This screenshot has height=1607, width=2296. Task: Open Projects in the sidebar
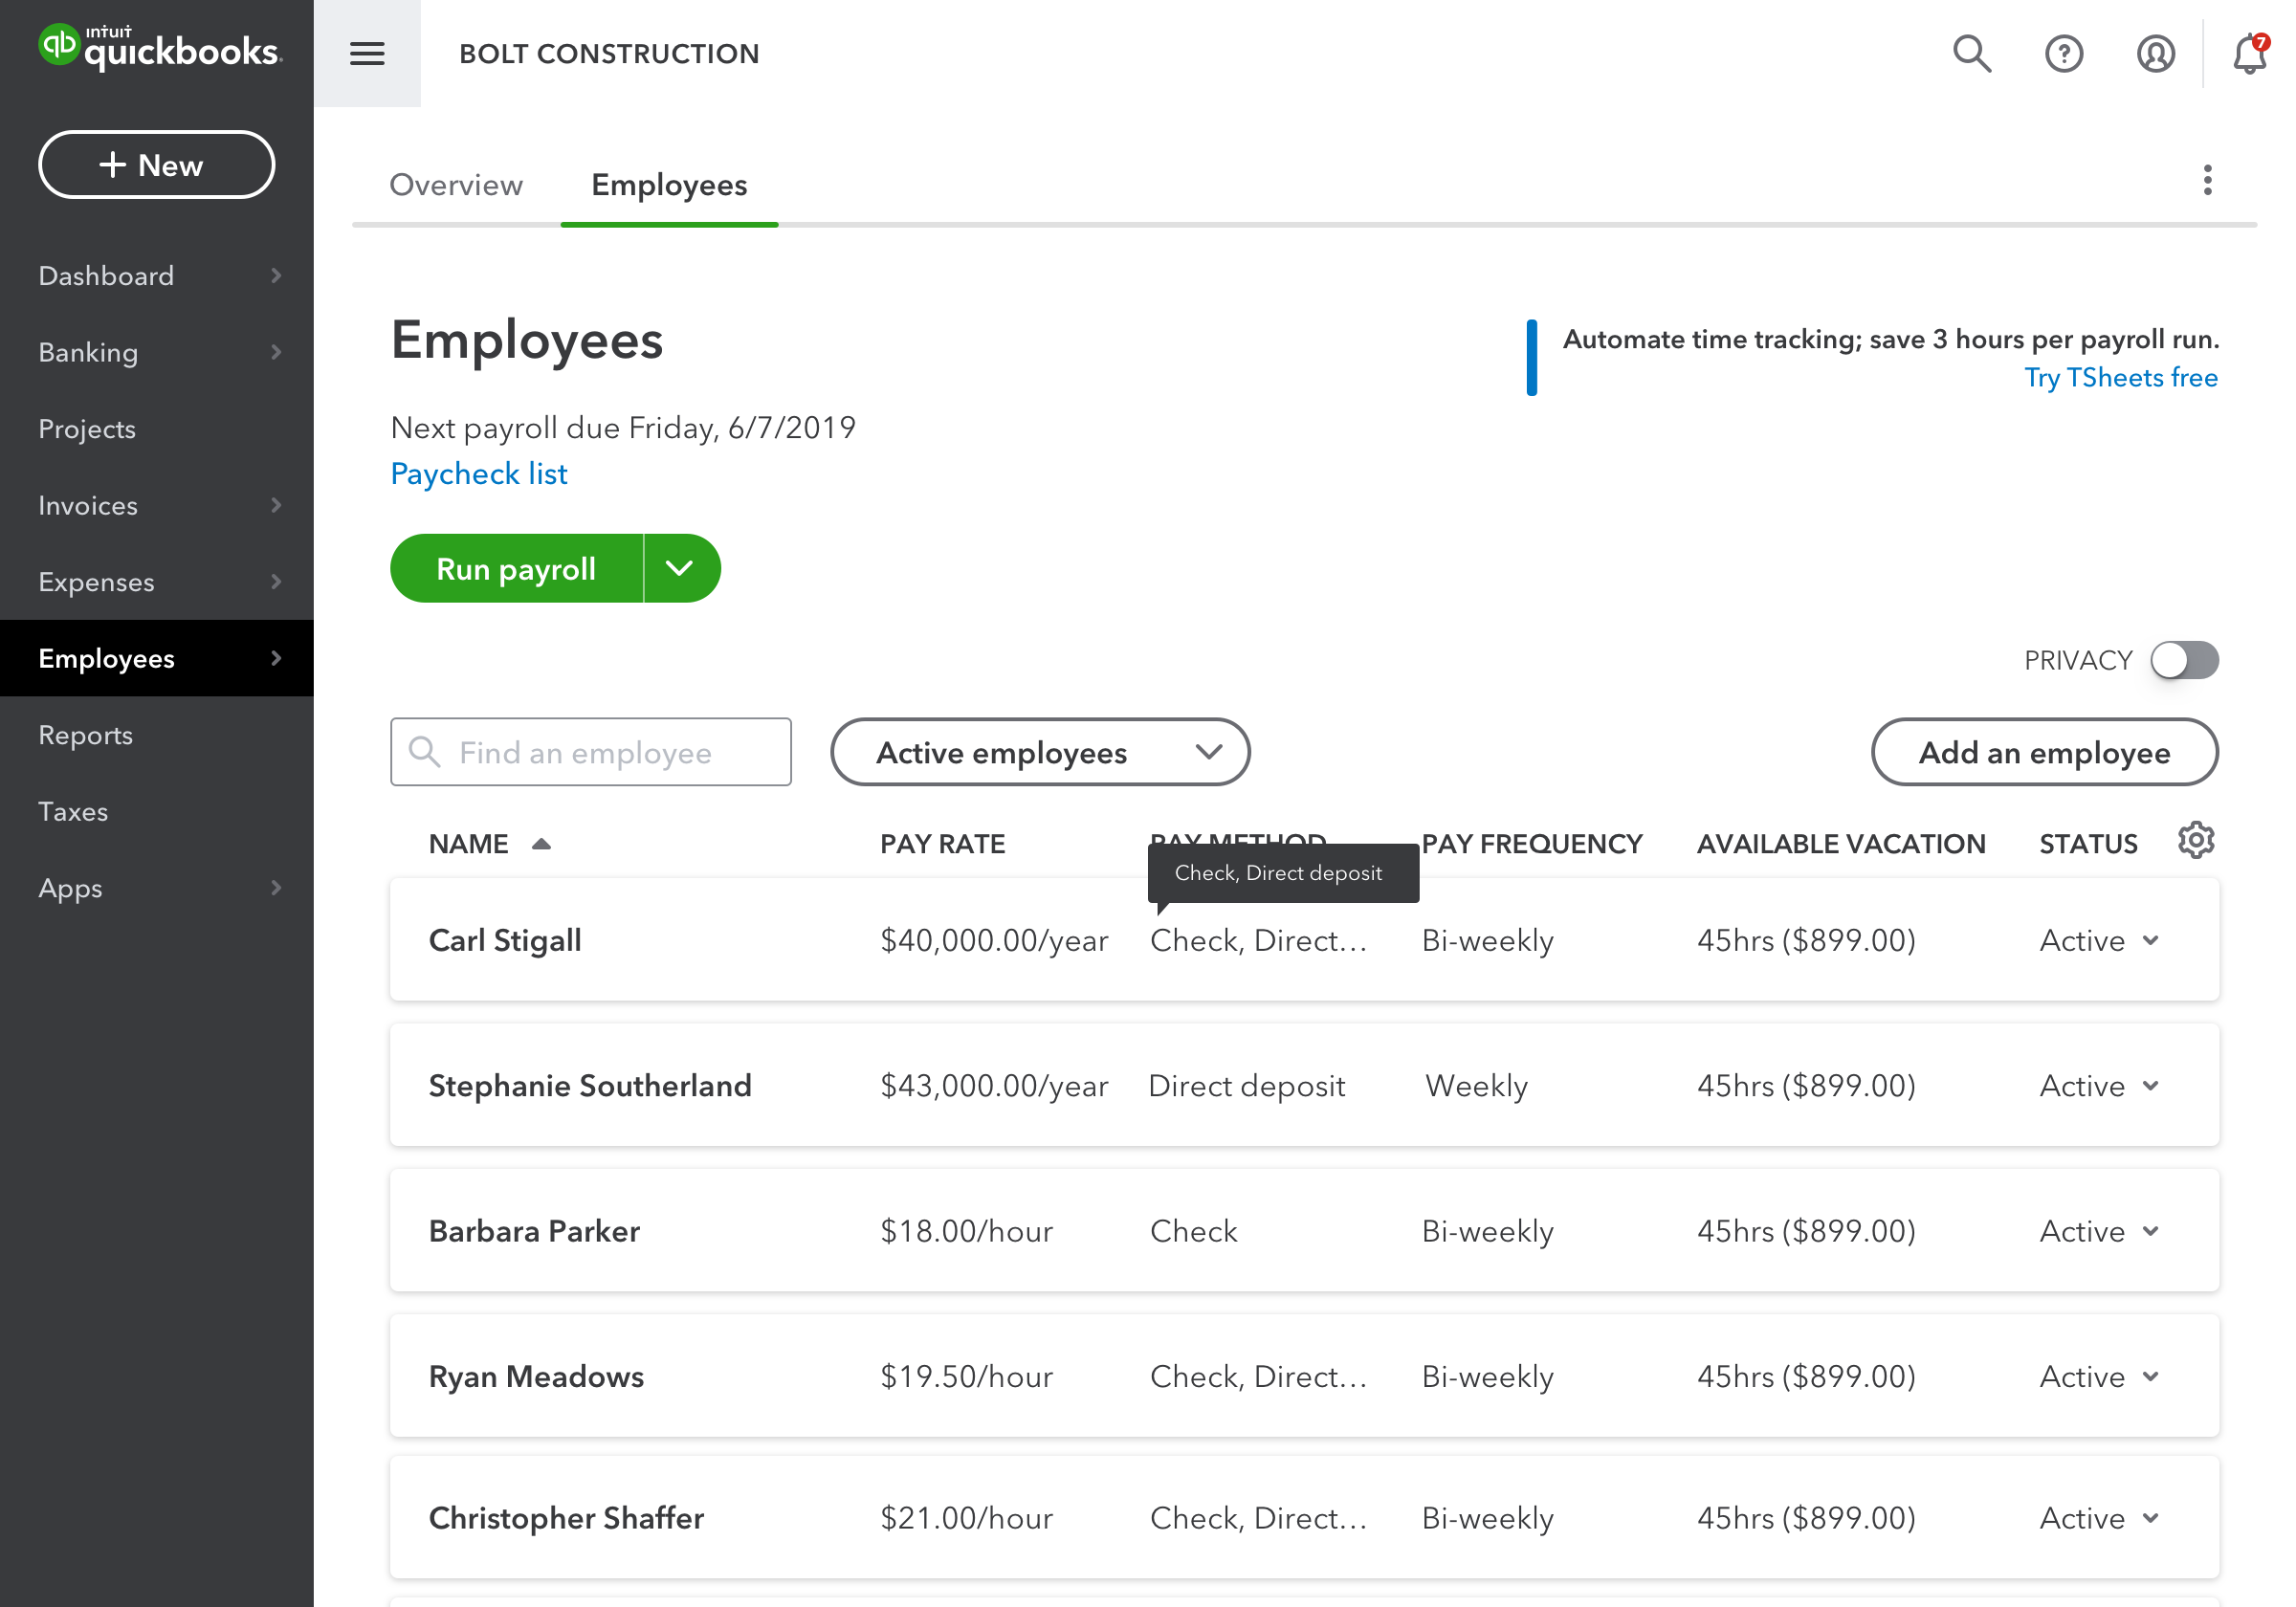click(157, 429)
